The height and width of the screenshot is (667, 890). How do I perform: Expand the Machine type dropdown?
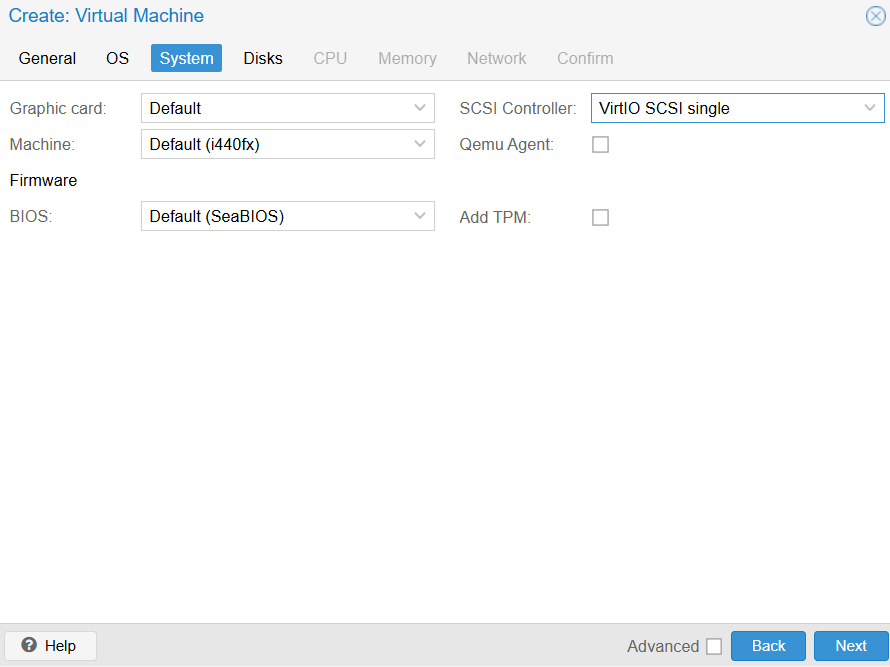(419, 144)
